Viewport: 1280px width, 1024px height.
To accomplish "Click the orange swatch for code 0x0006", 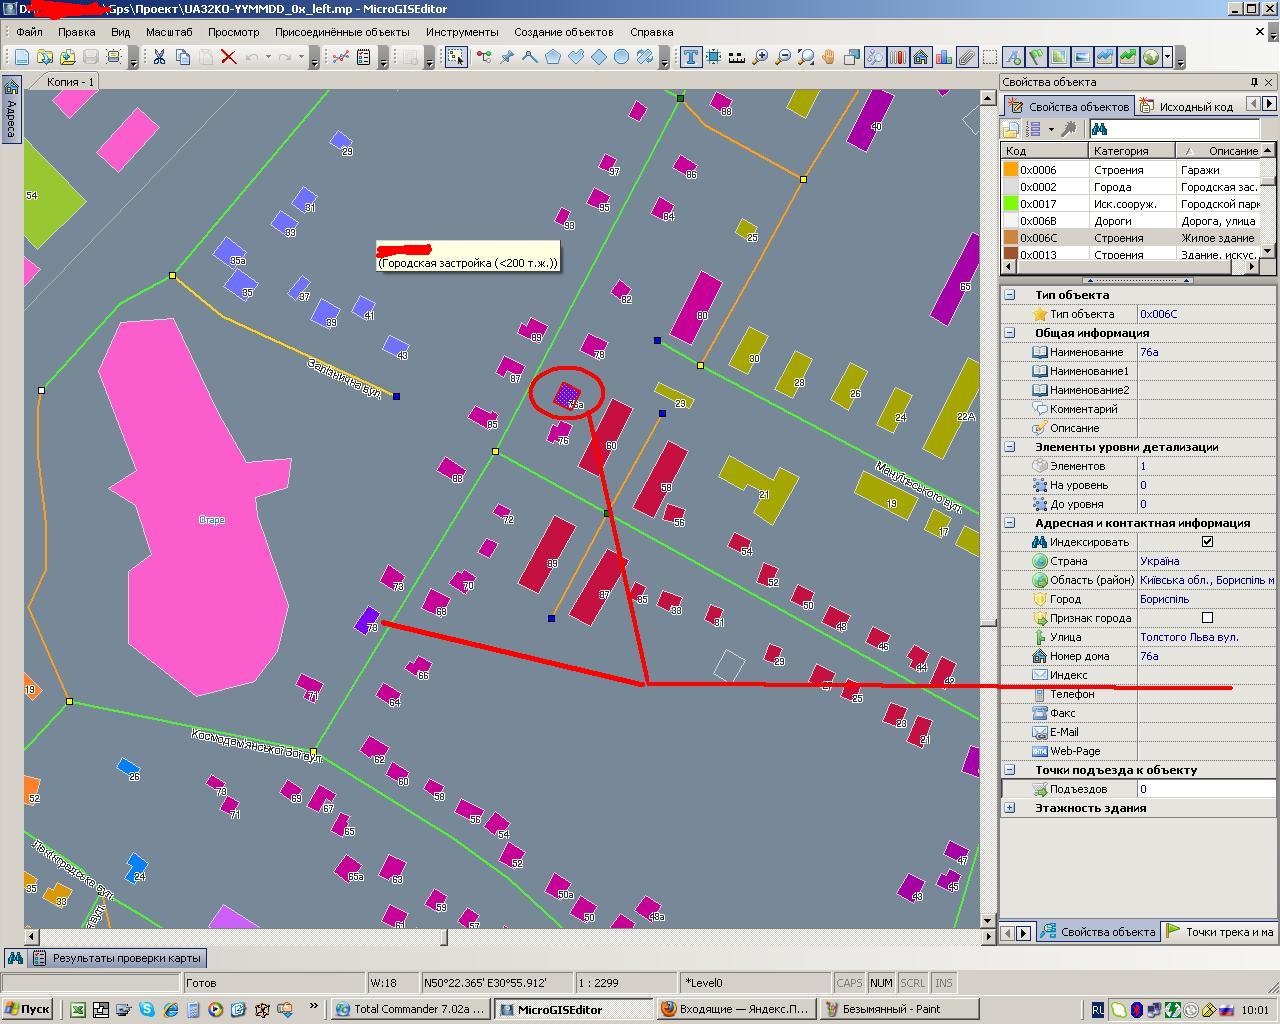I will 1011,170.
